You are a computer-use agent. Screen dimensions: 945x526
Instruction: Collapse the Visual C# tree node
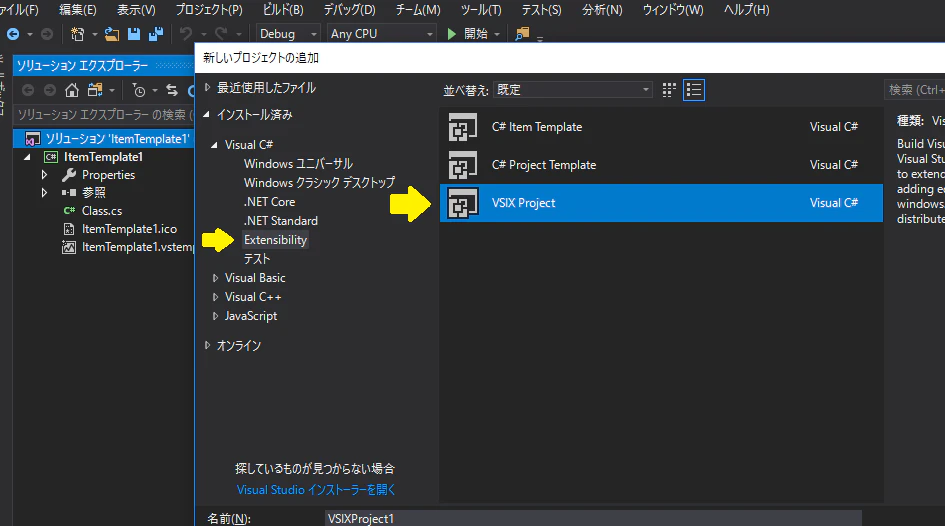(x=214, y=145)
